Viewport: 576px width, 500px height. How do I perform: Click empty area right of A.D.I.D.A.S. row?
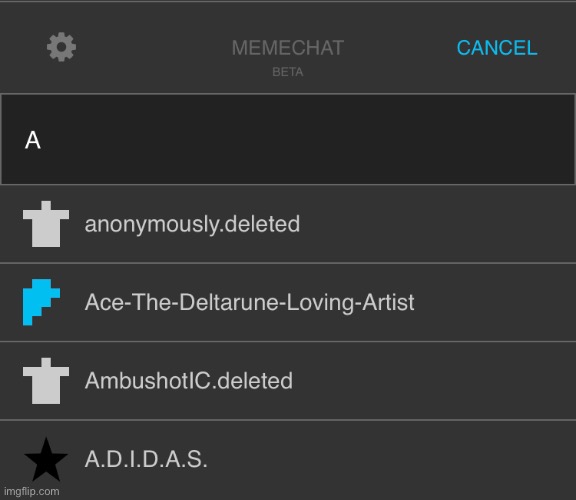pos(392,459)
